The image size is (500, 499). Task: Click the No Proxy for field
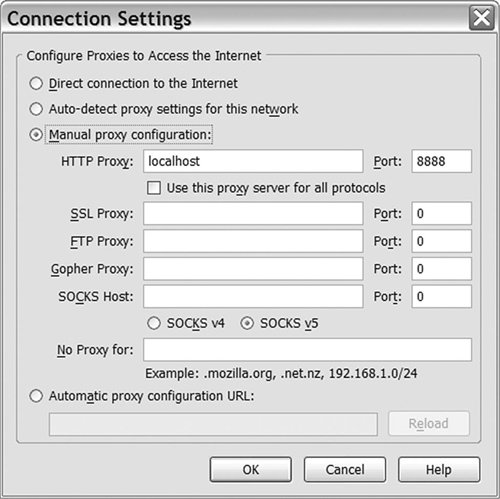pyautogui.click(x=307, y=350)
